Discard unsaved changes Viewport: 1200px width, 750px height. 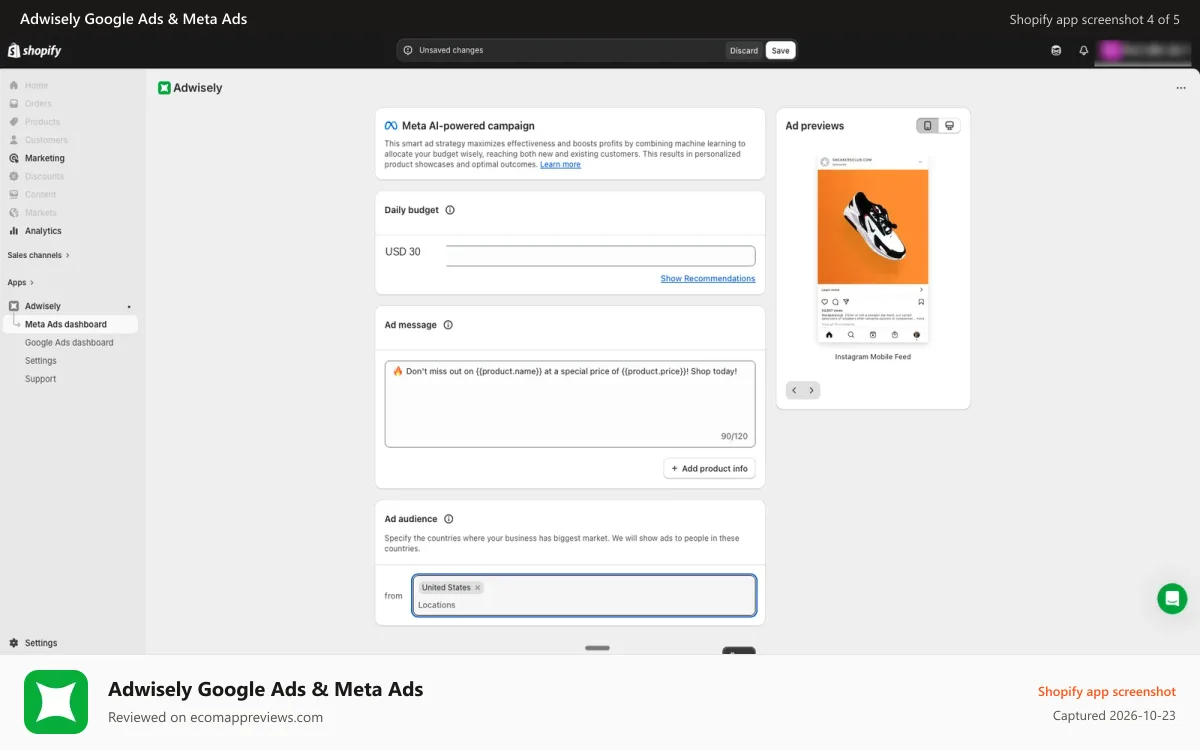click(744, 50)
